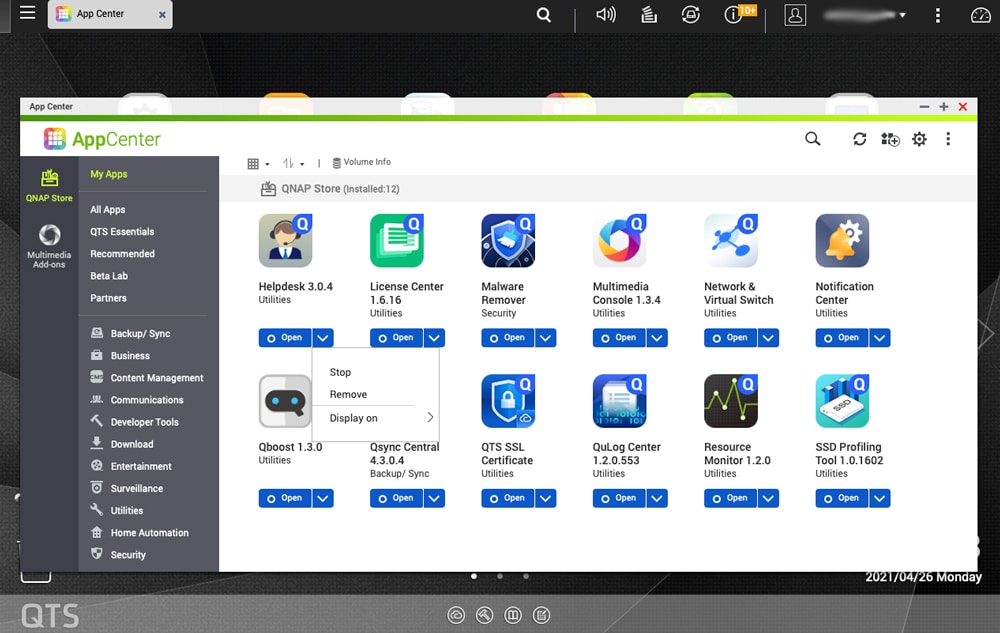Select QNAP Store in the left rail
The image size is (1000, 633).
point(49,186)
